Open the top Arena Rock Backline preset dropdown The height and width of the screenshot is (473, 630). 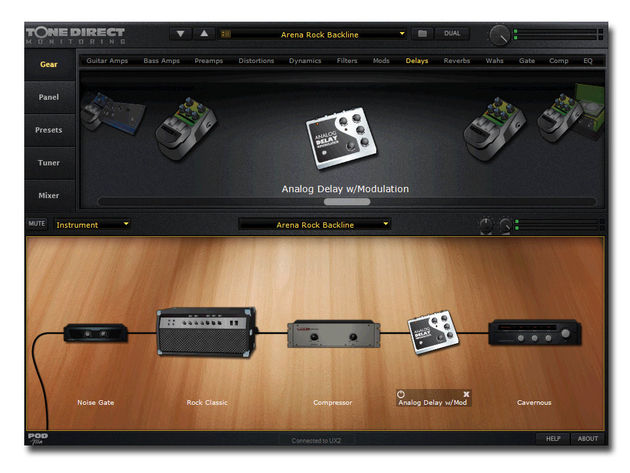(x=319, y=35)
